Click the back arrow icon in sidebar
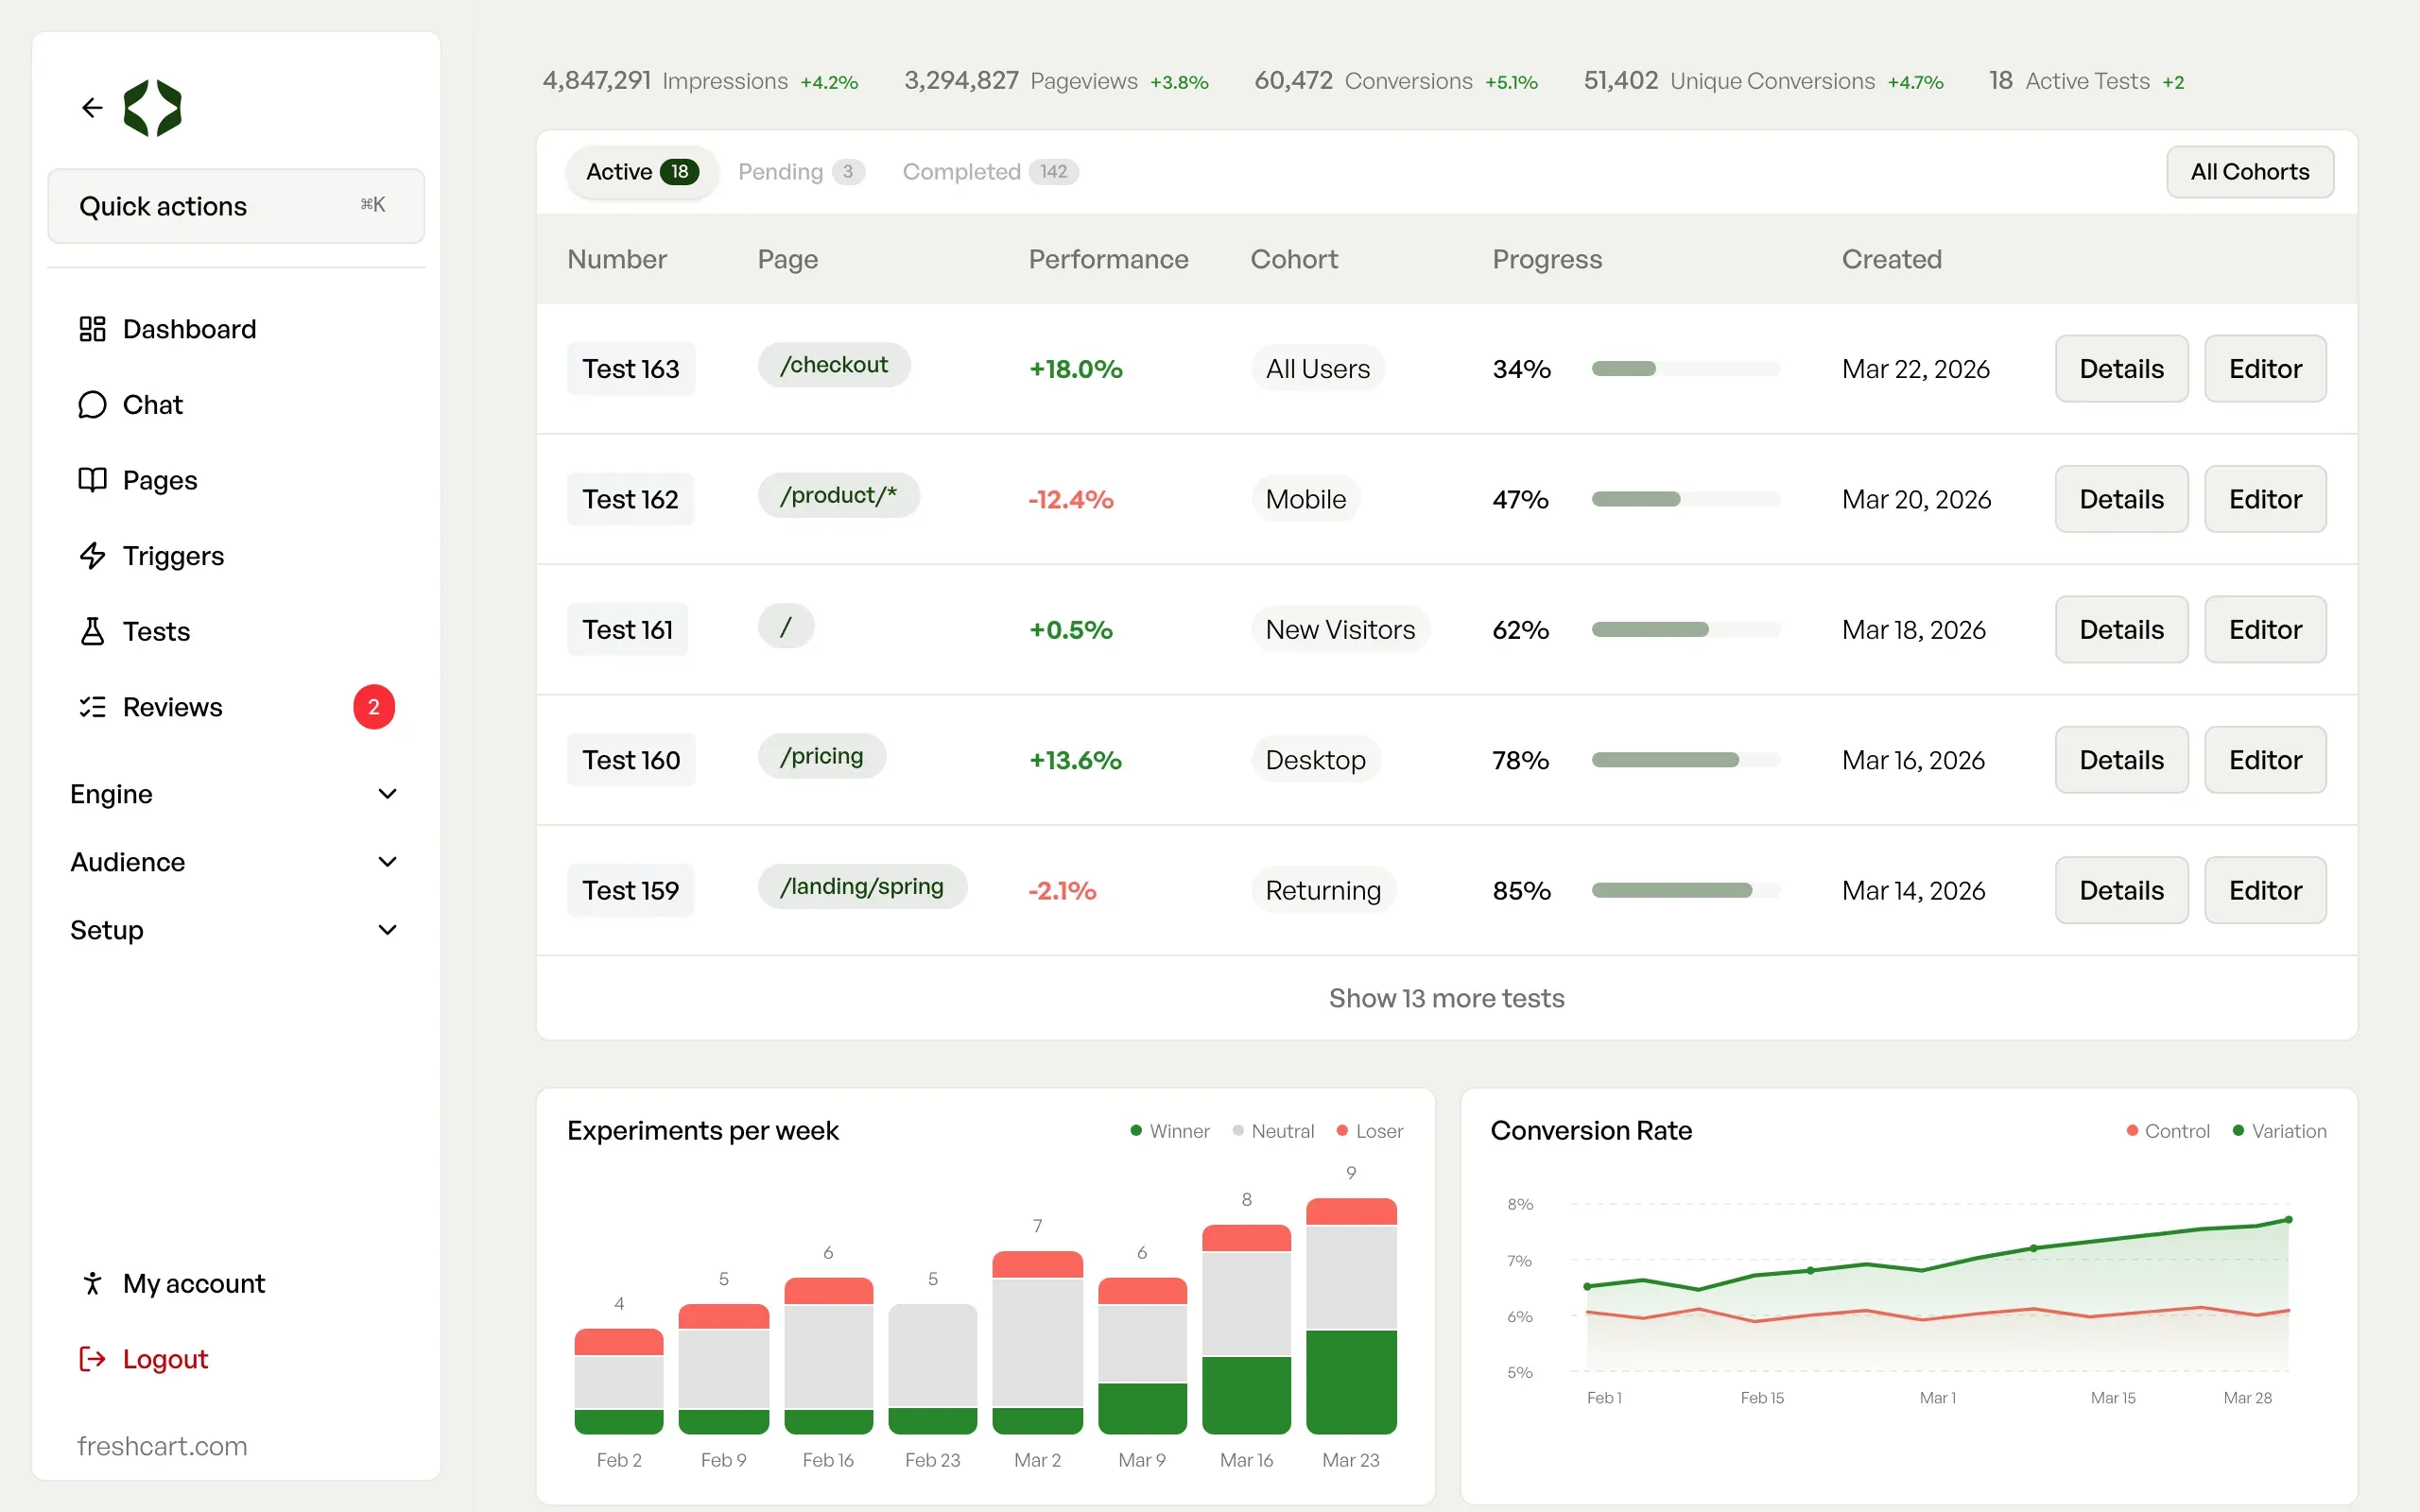2420x1512 pixels. pyautogui.click(x=92, y=107)
